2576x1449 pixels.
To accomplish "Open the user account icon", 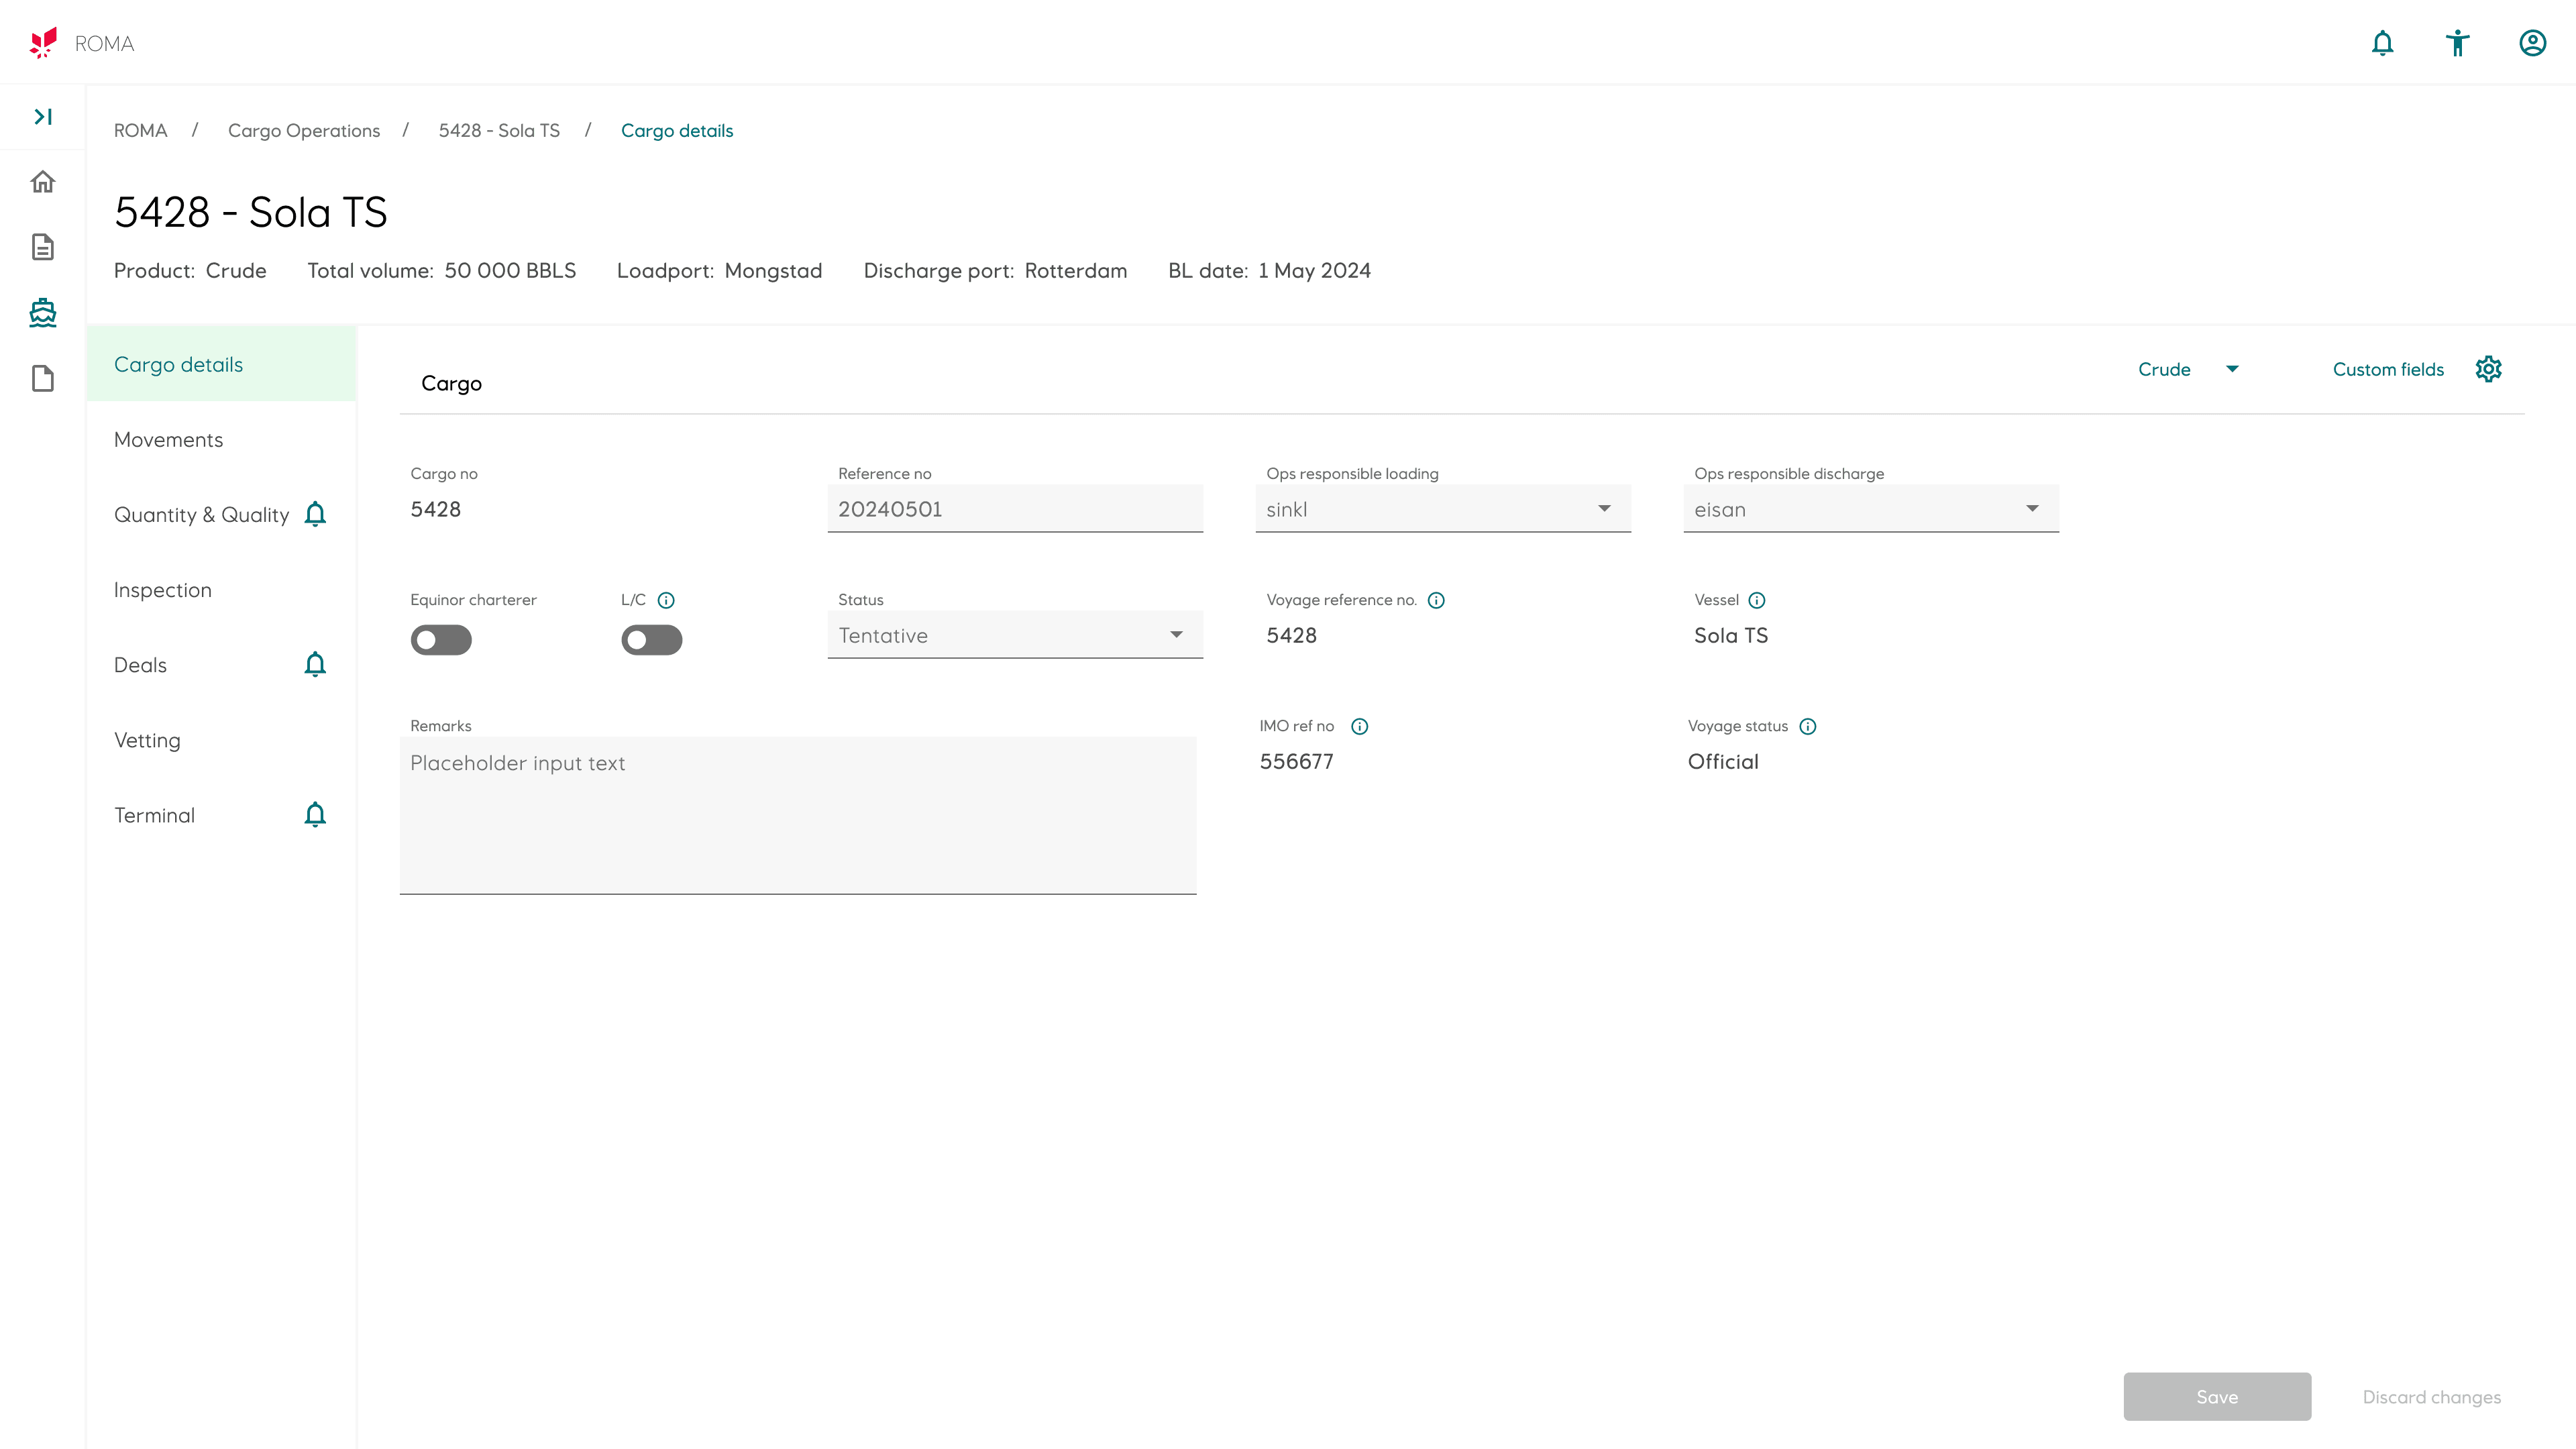I will pyautogui.click(x=2532, y=43).
